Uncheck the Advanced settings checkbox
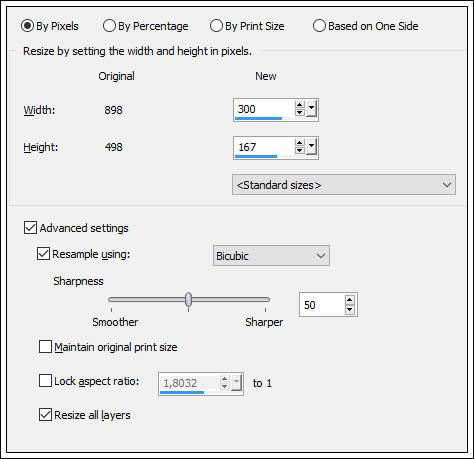This screenshot has width=474, height=459. pos(30,228)
